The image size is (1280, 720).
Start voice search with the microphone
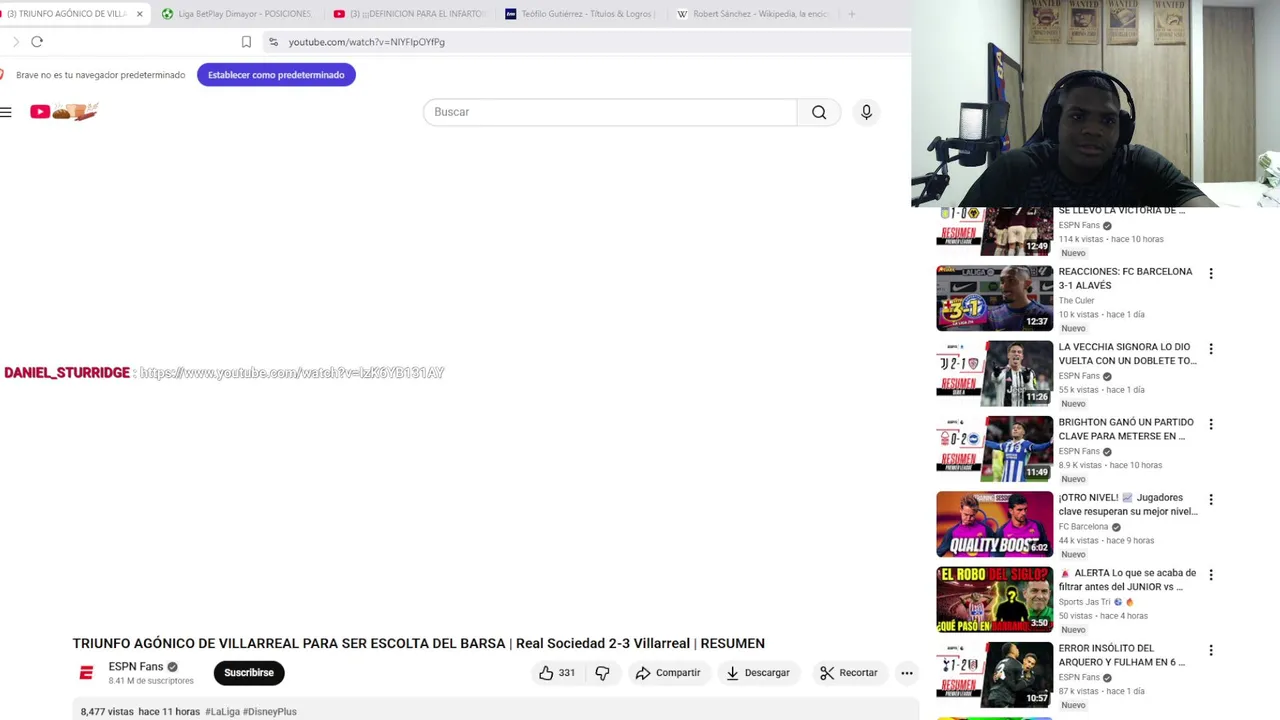click(x=866, y=112)
